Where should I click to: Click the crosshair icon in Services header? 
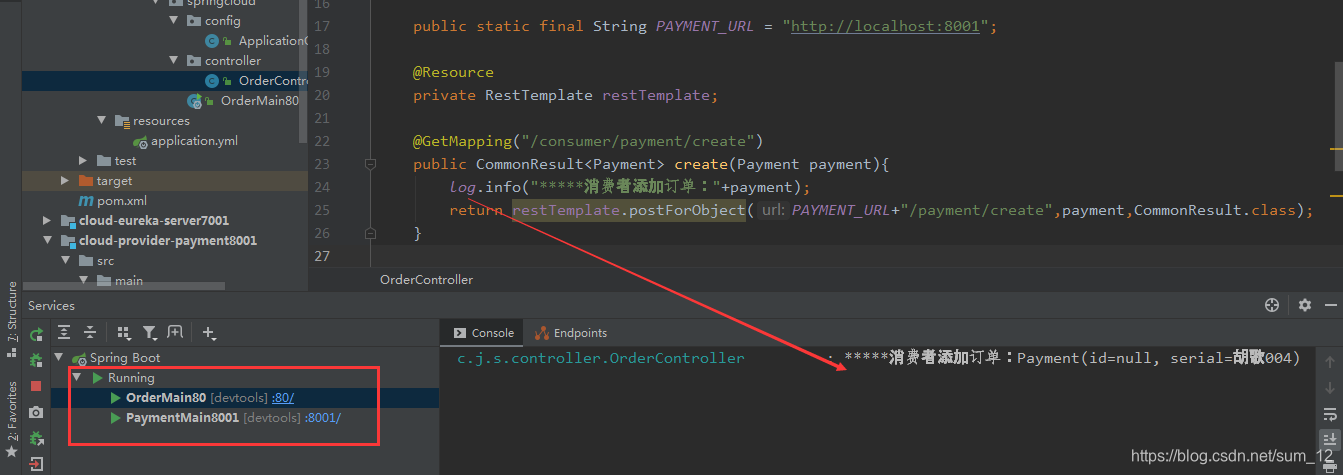coord(1272,305)
